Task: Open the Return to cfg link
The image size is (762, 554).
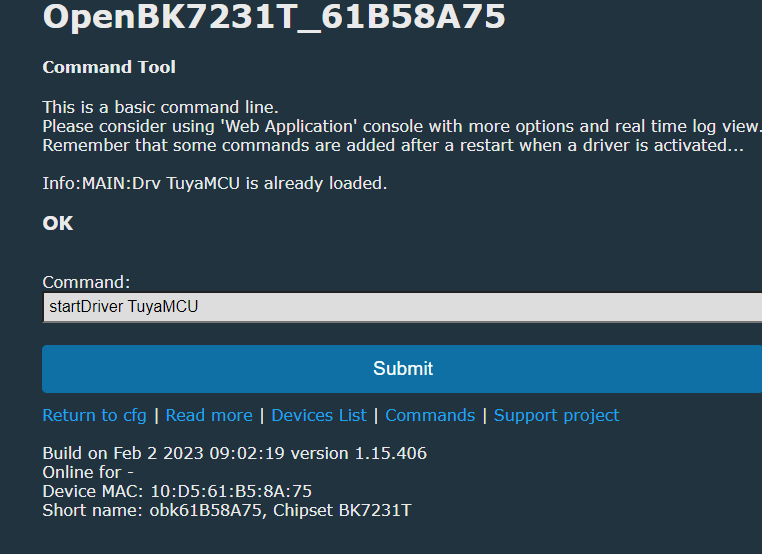Action: (94, 416)
